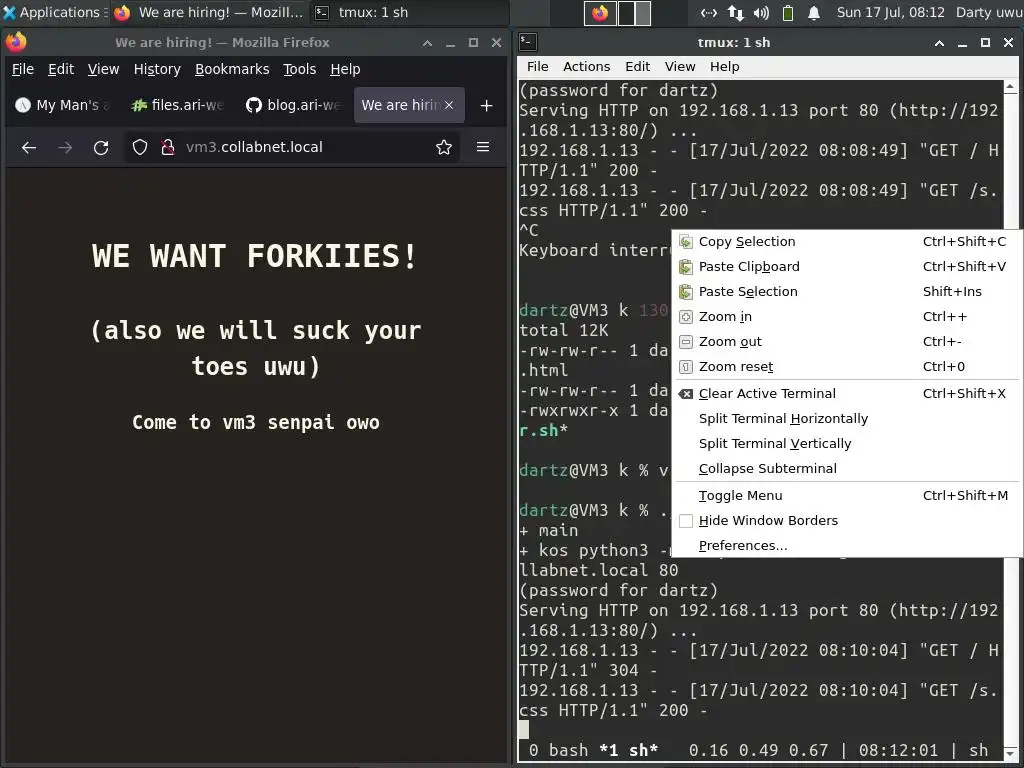Click the Paste Selection menu icon
This screenshot has height=768, width=1024.
[x=686, y=291]
